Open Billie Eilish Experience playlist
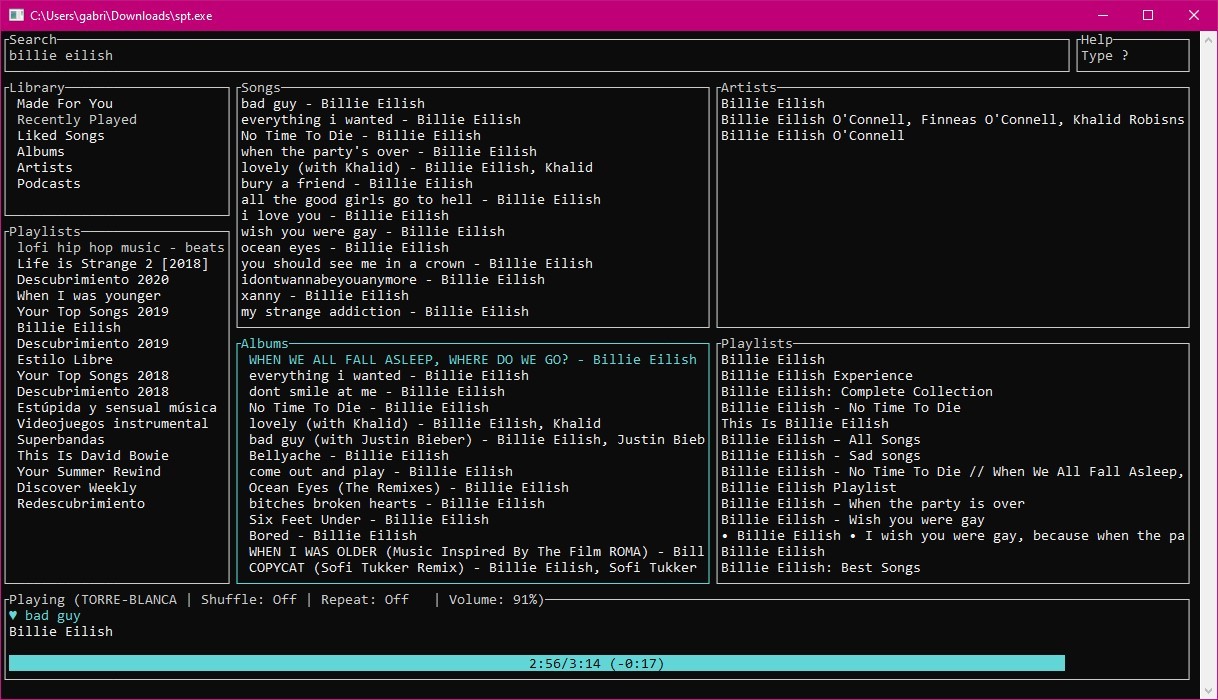This screenshot has height=700, width=1218. (817, 376)
